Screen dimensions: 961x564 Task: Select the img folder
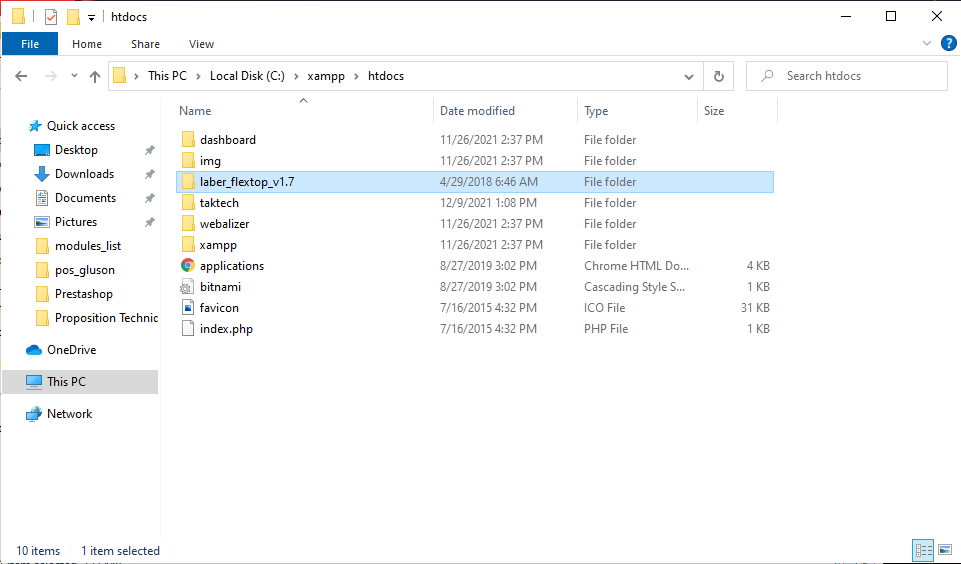(x=210, y=161)
